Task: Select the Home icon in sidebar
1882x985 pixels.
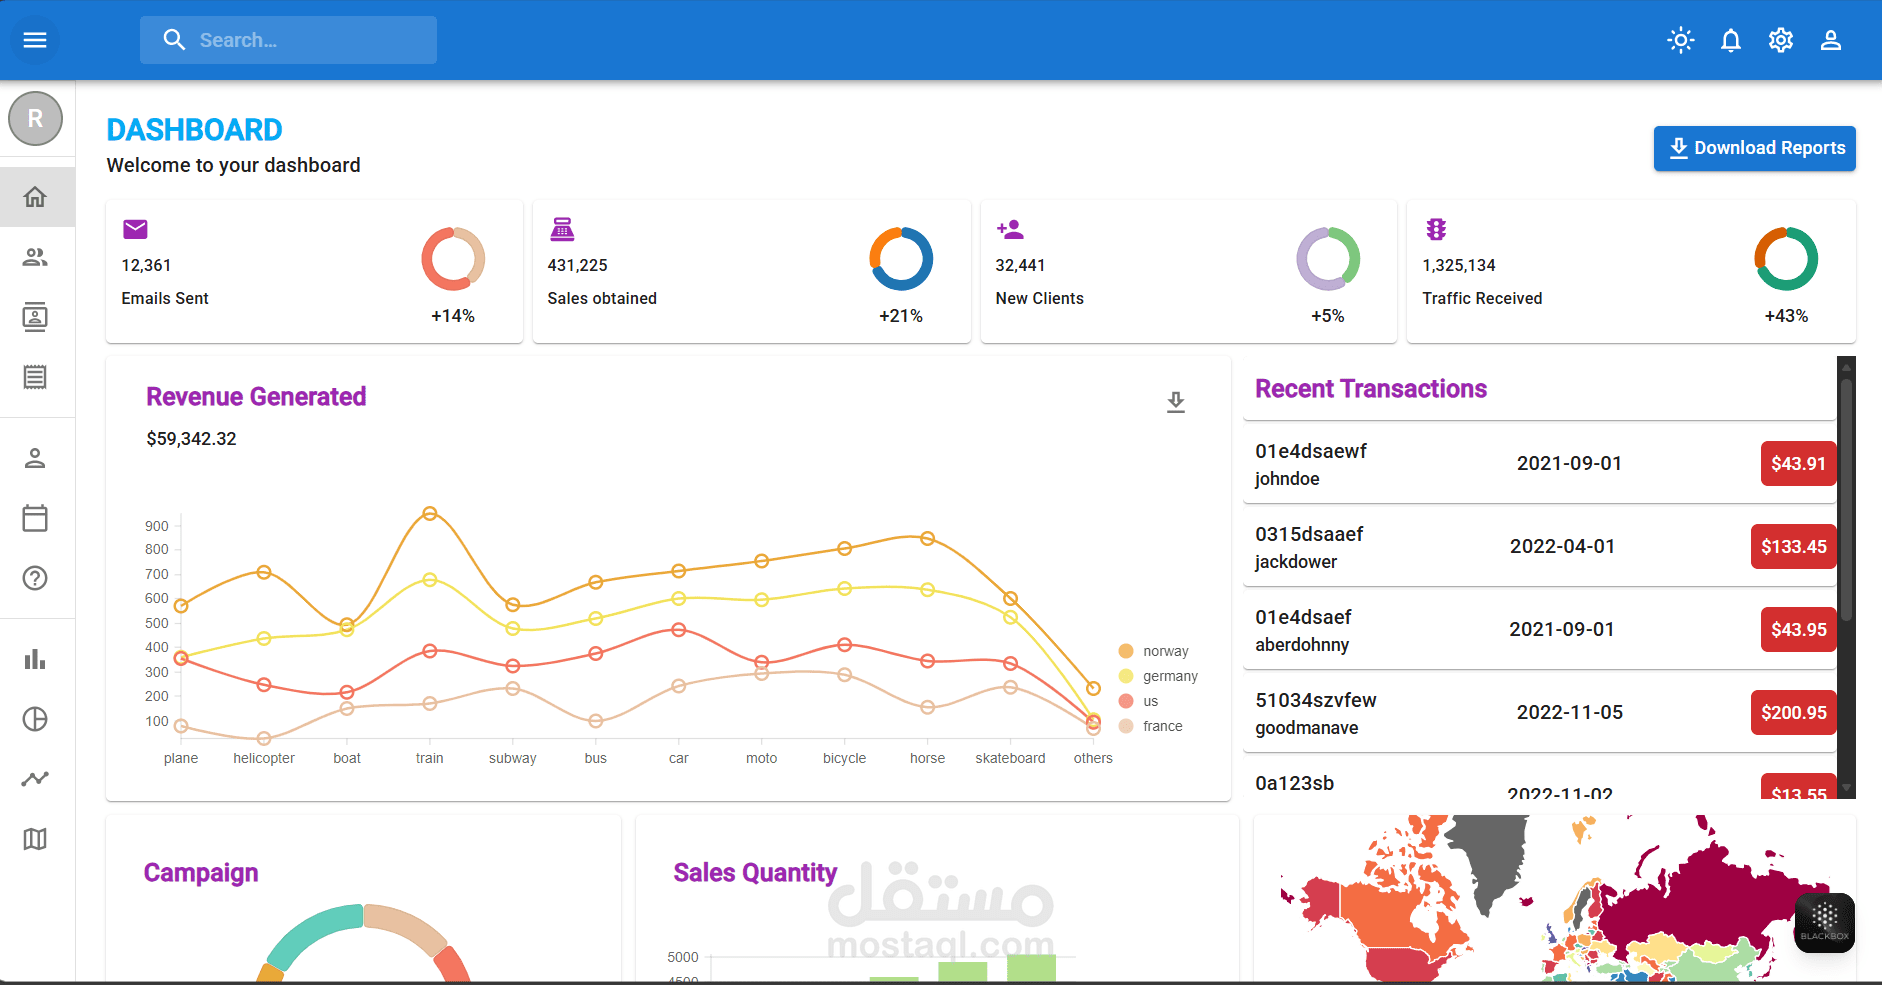Action: [x=36, y=197]
